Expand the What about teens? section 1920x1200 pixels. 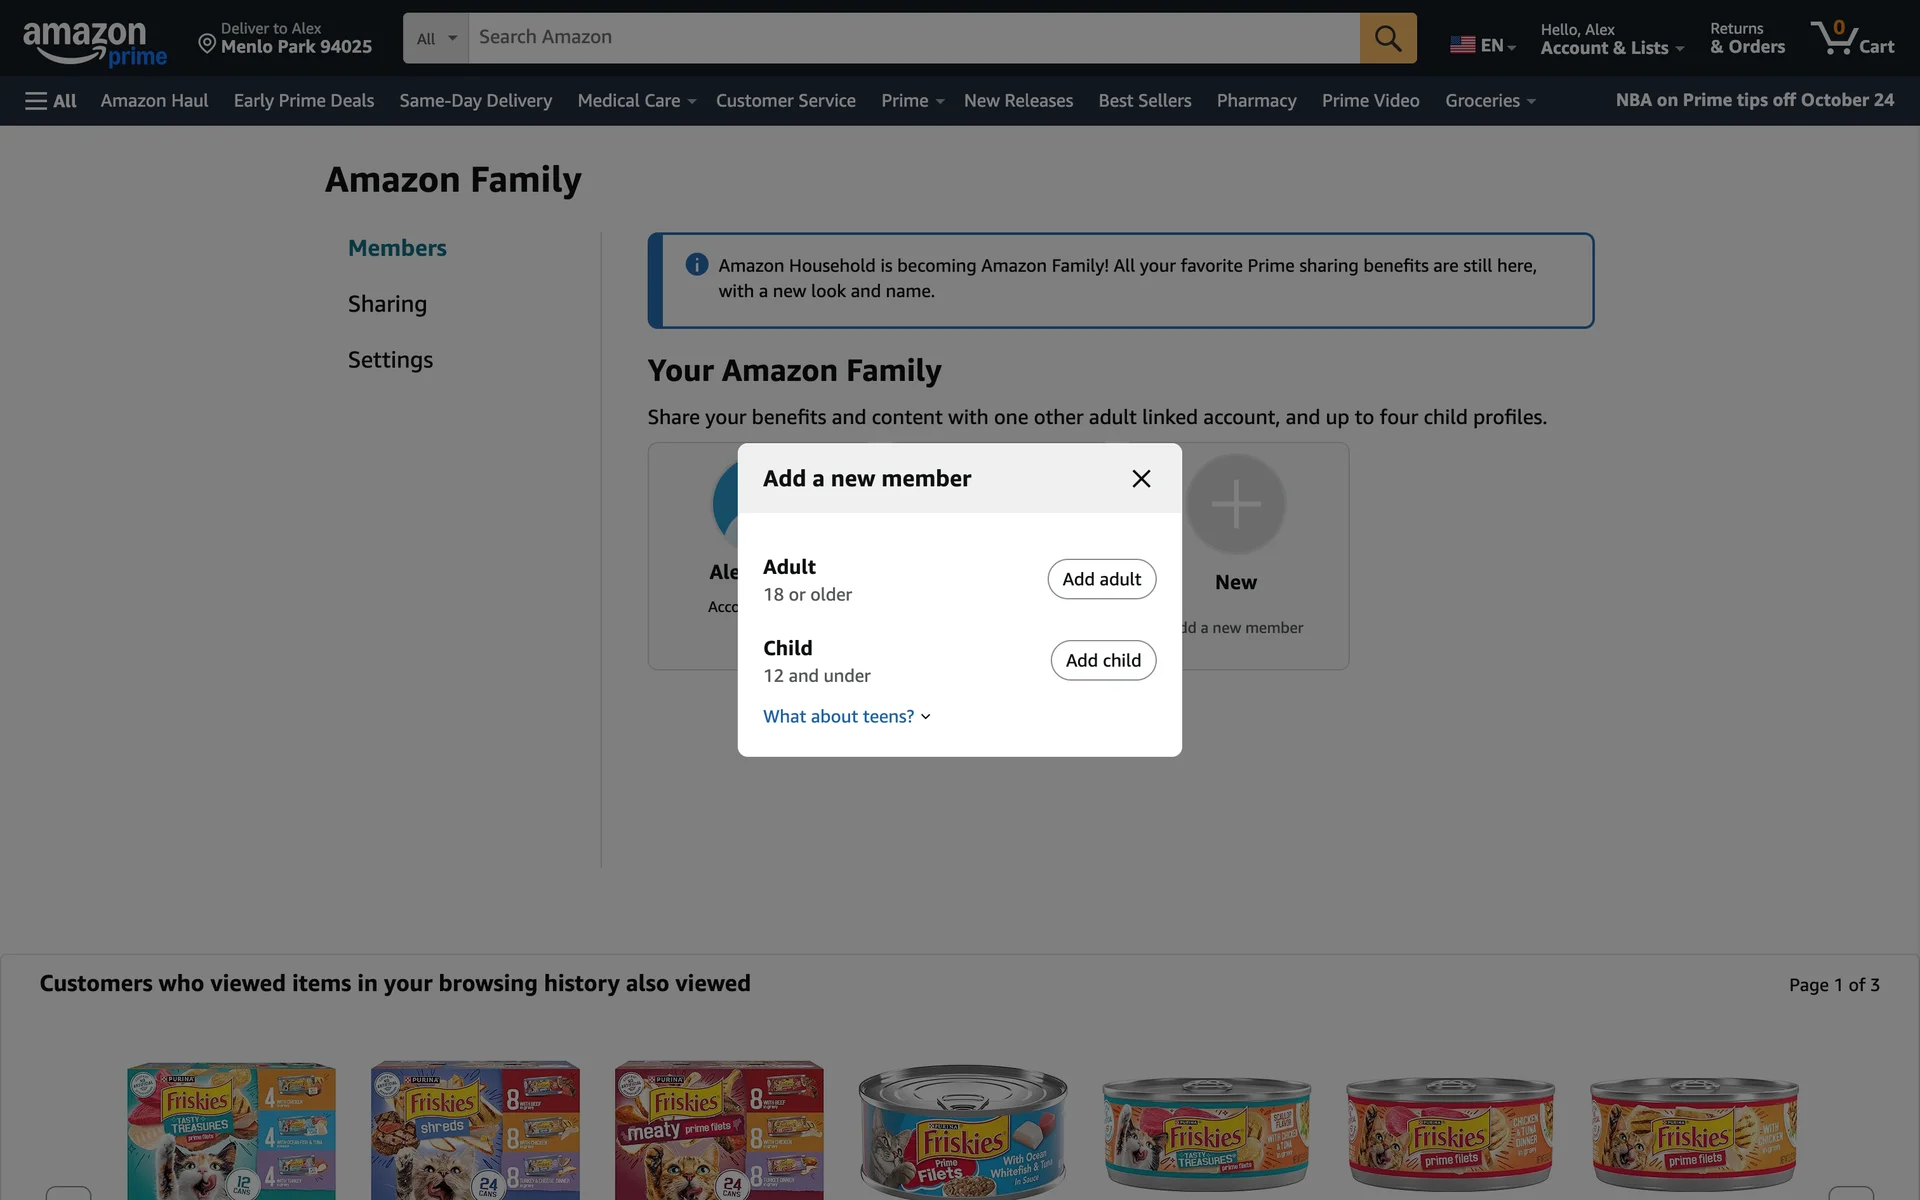coord(846,717)
